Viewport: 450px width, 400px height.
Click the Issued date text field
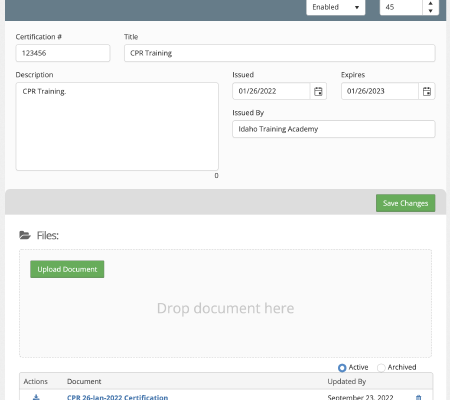(271, 91)
